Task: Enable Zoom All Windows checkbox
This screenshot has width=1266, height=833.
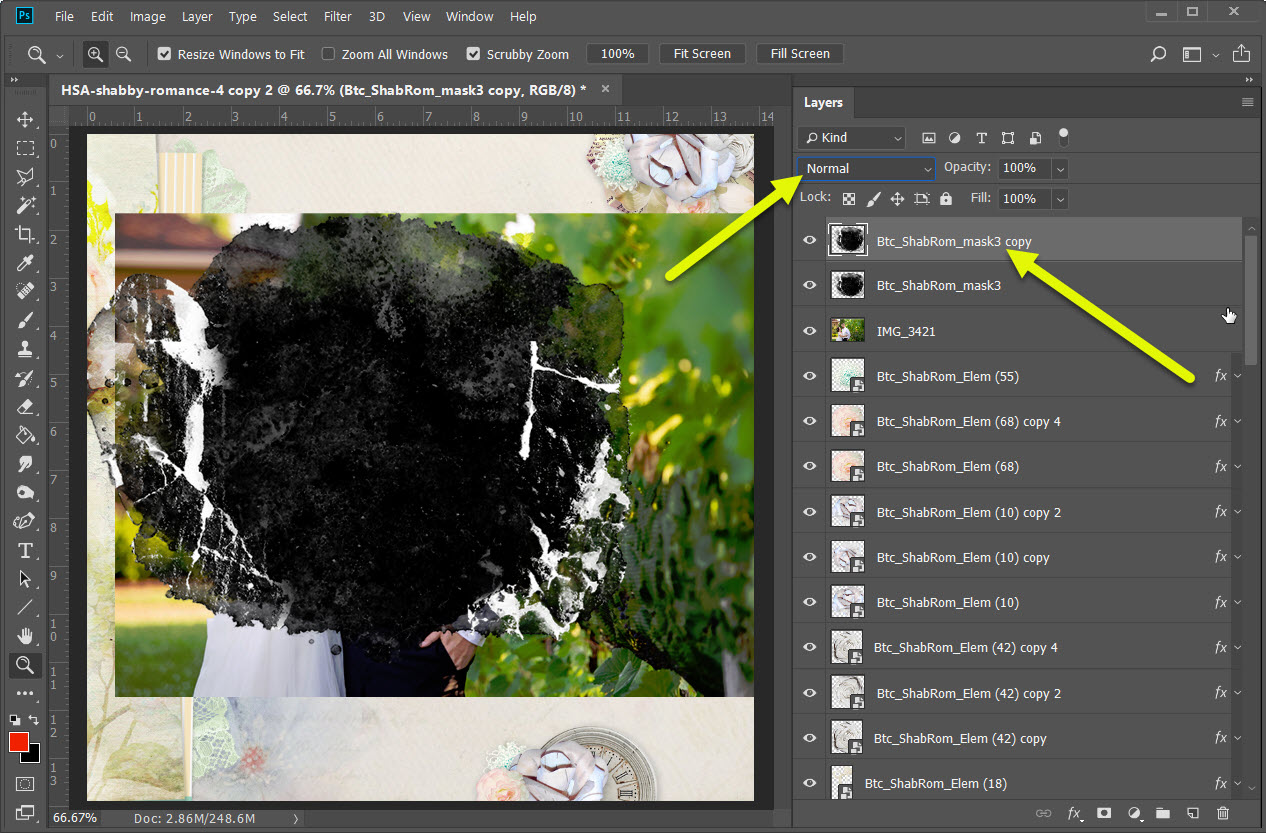Action: point(328,54)
